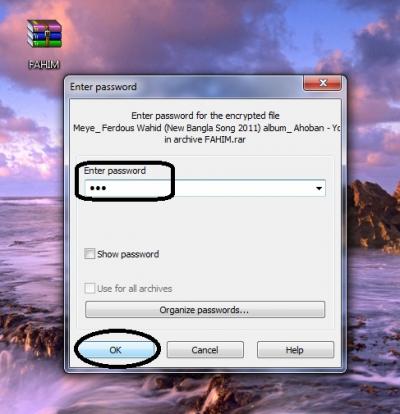Click 'Enter password for the encrypted file' heading
Viewport: 400px width, 414px height.
click(x=205, y=116)
